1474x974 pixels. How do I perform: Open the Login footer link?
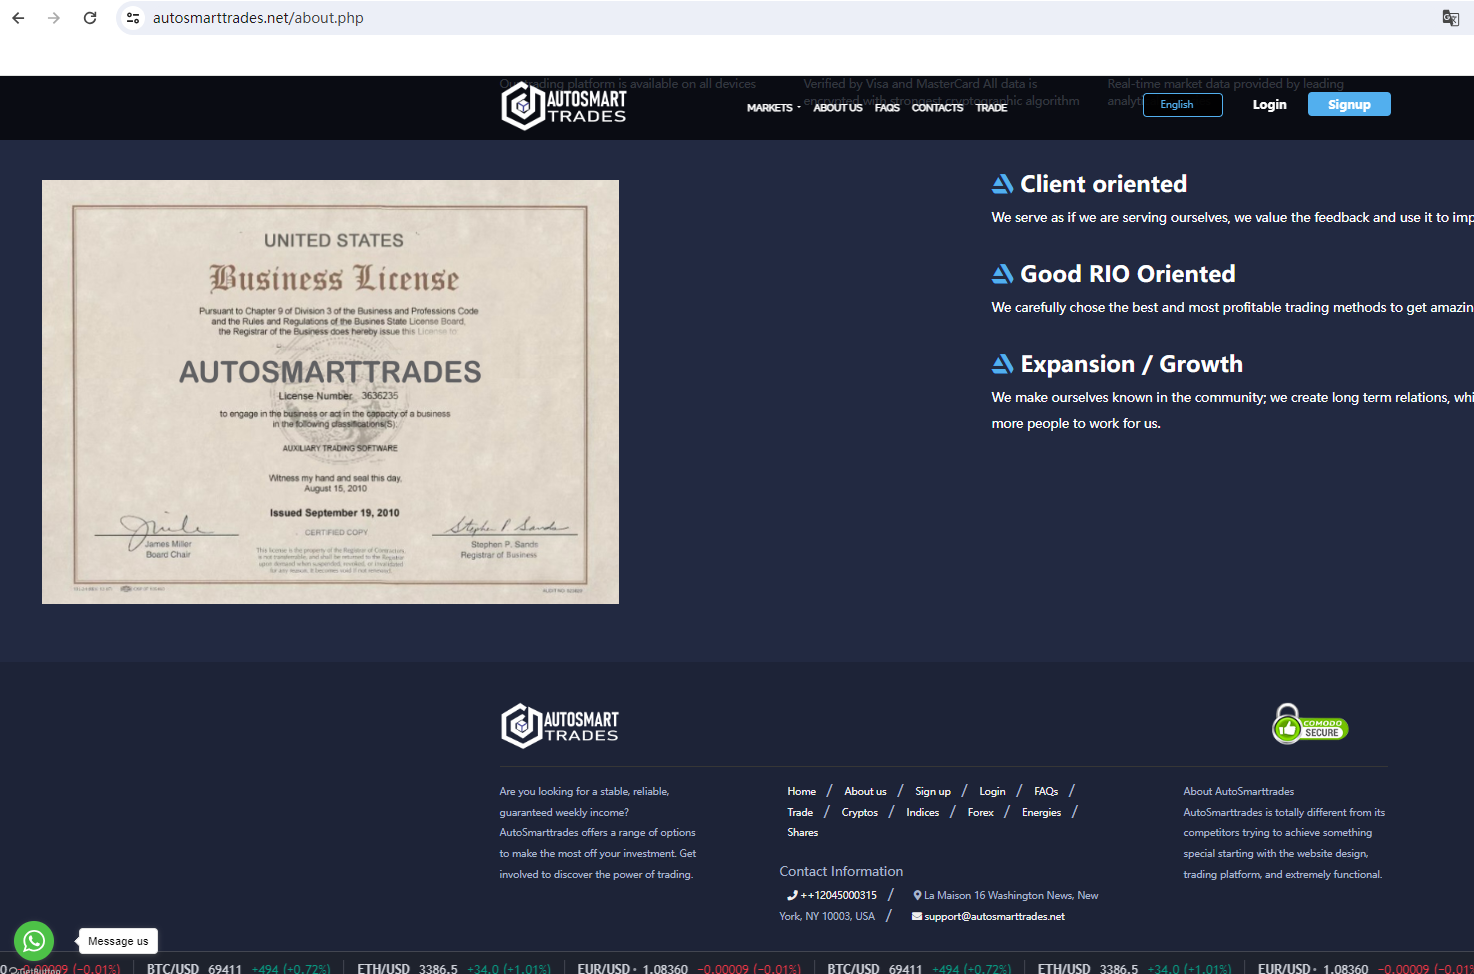tap(992, 791)
